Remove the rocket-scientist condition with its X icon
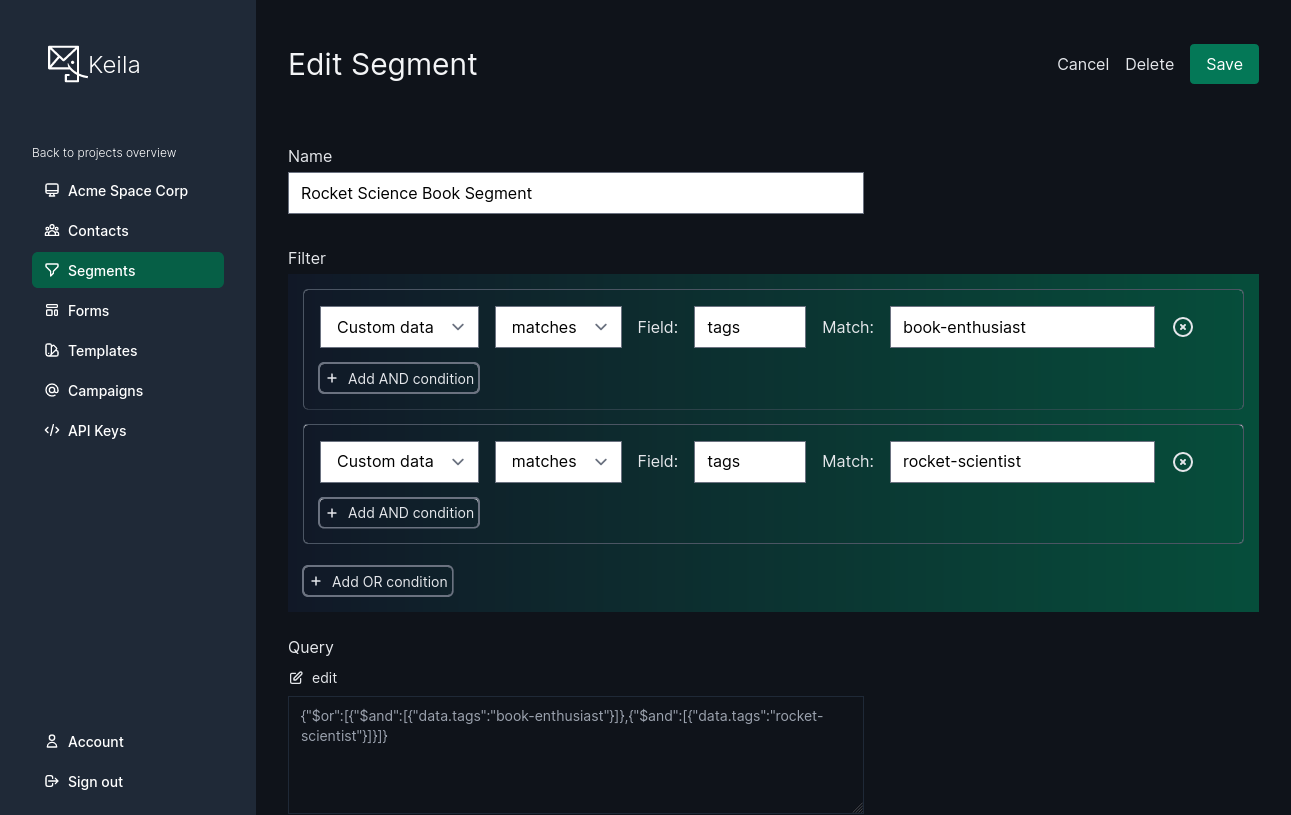This screenshot has height=815, width=1291. 1182,462
